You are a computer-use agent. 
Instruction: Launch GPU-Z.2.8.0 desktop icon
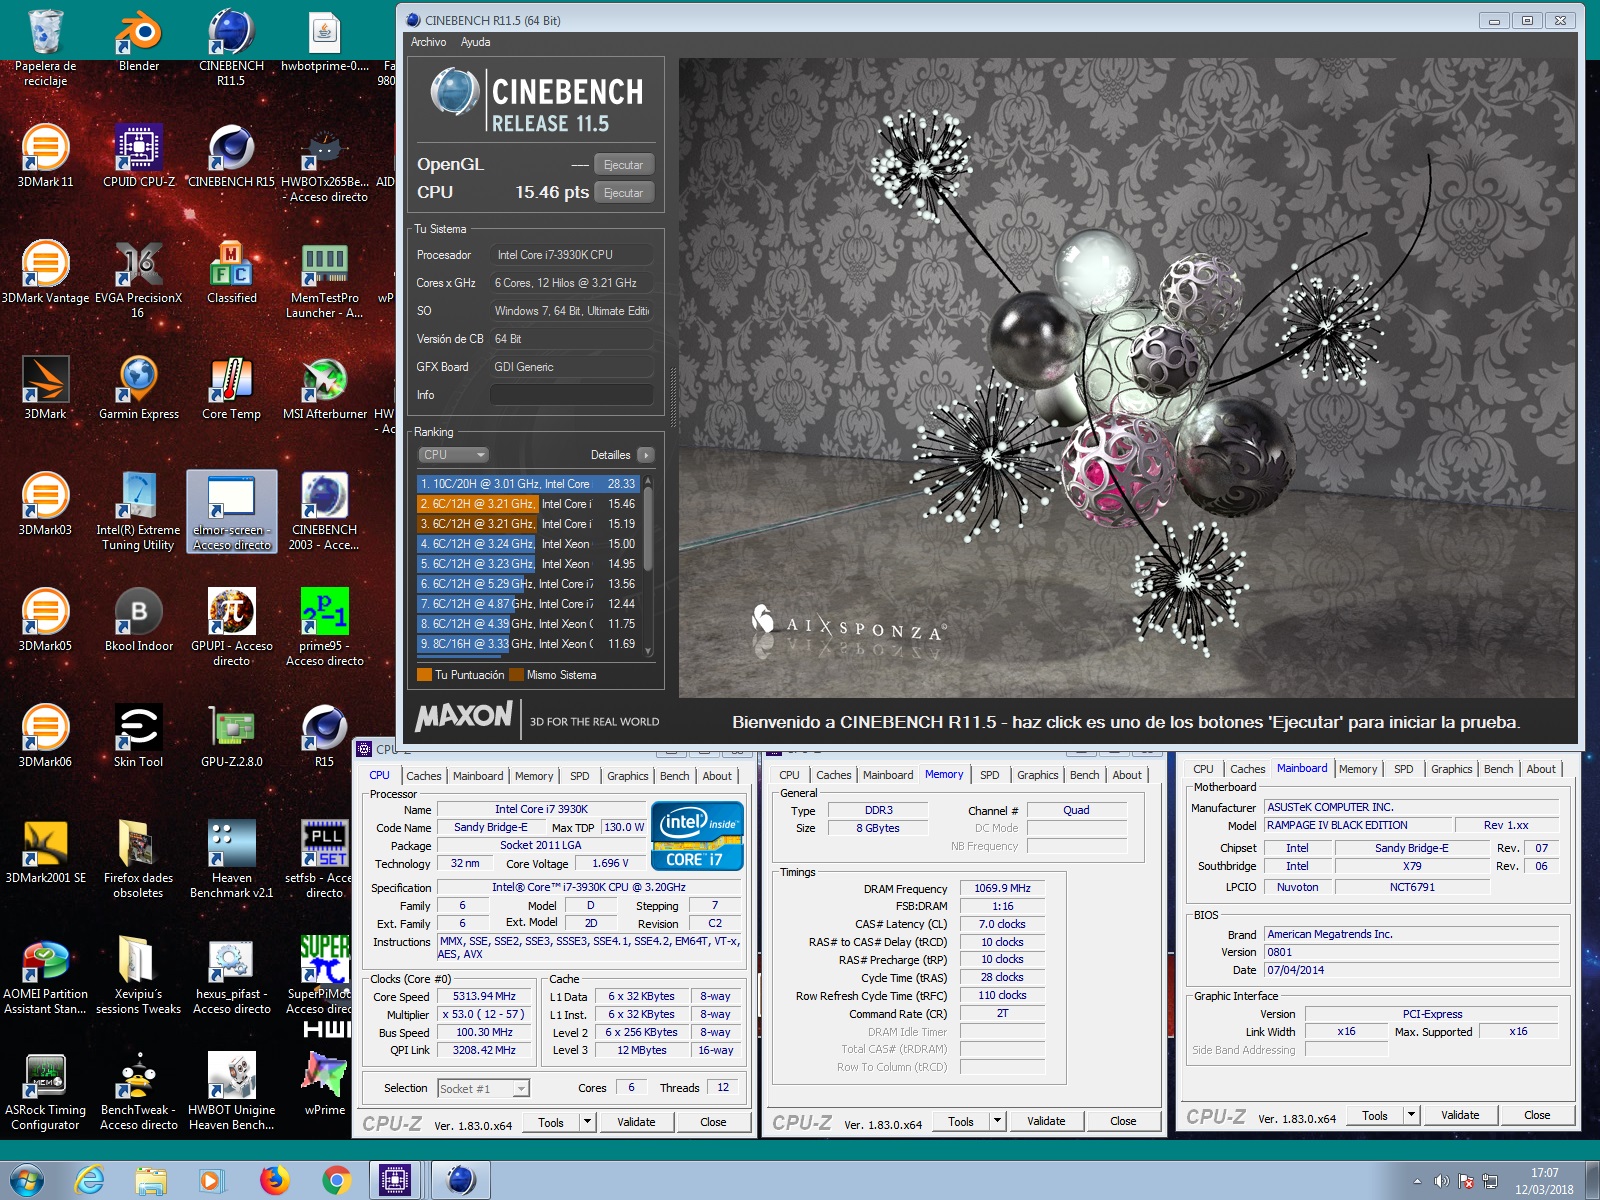[x=231, y=736]
